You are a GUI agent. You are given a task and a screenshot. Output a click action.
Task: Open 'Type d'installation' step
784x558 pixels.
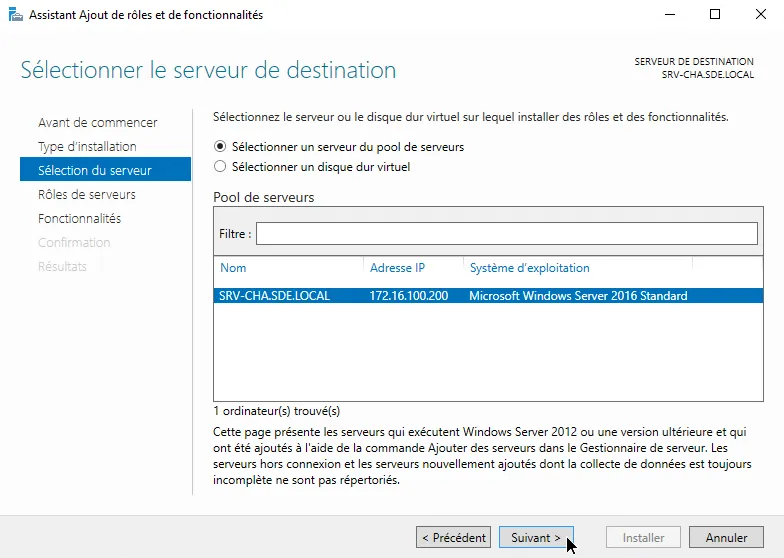point(87,146)
